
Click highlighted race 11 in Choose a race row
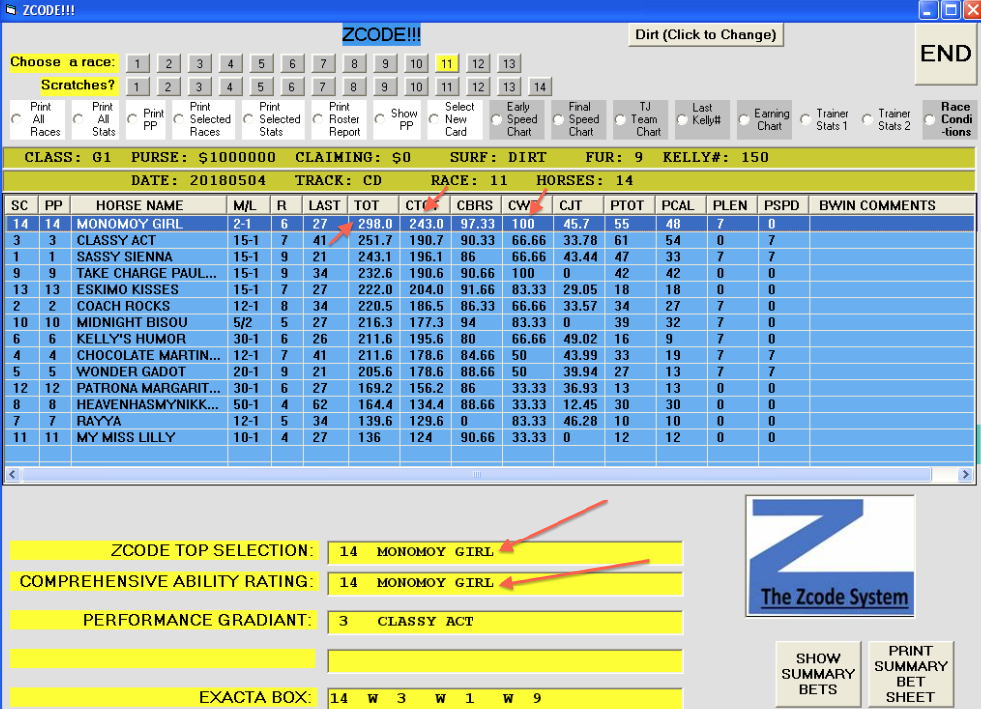click(447, 64)
